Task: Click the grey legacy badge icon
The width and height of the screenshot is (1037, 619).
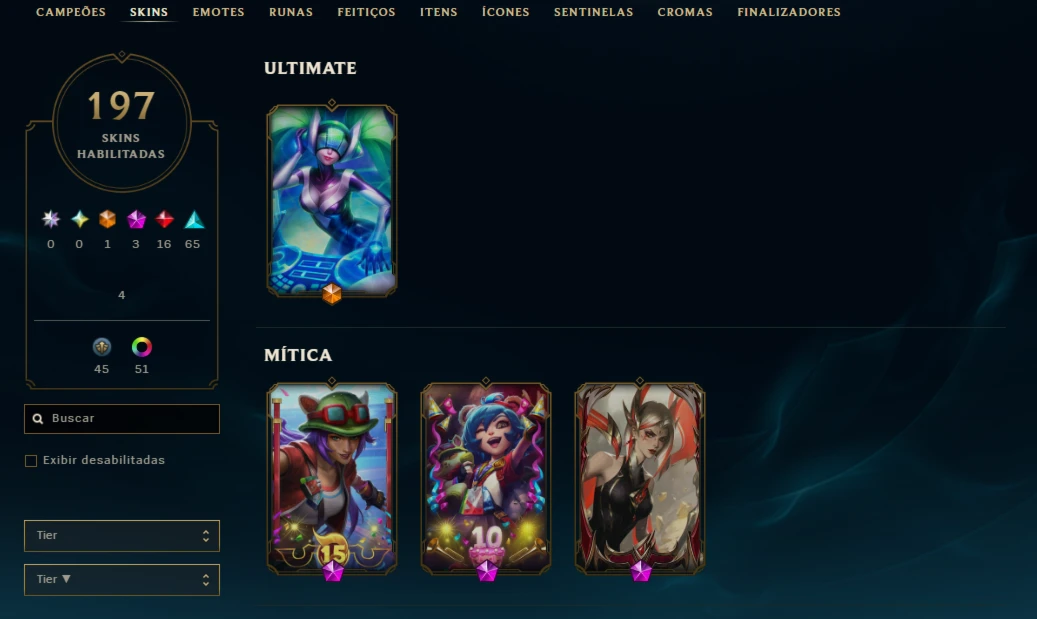Action: (x=101, y=347)
